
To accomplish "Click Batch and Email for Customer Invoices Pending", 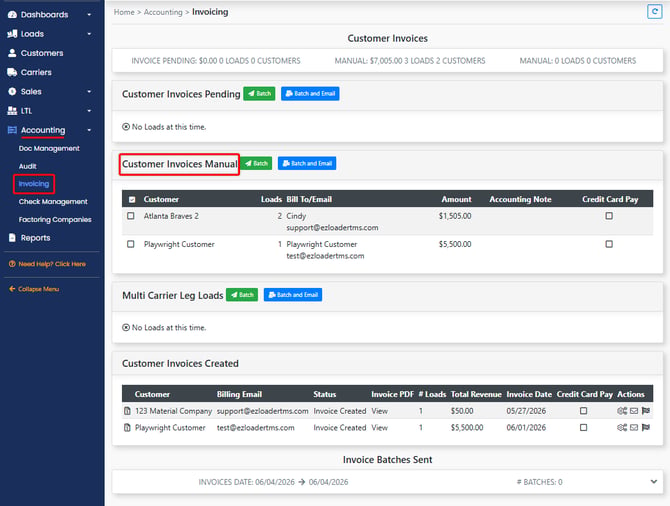I will coord(310,94).
